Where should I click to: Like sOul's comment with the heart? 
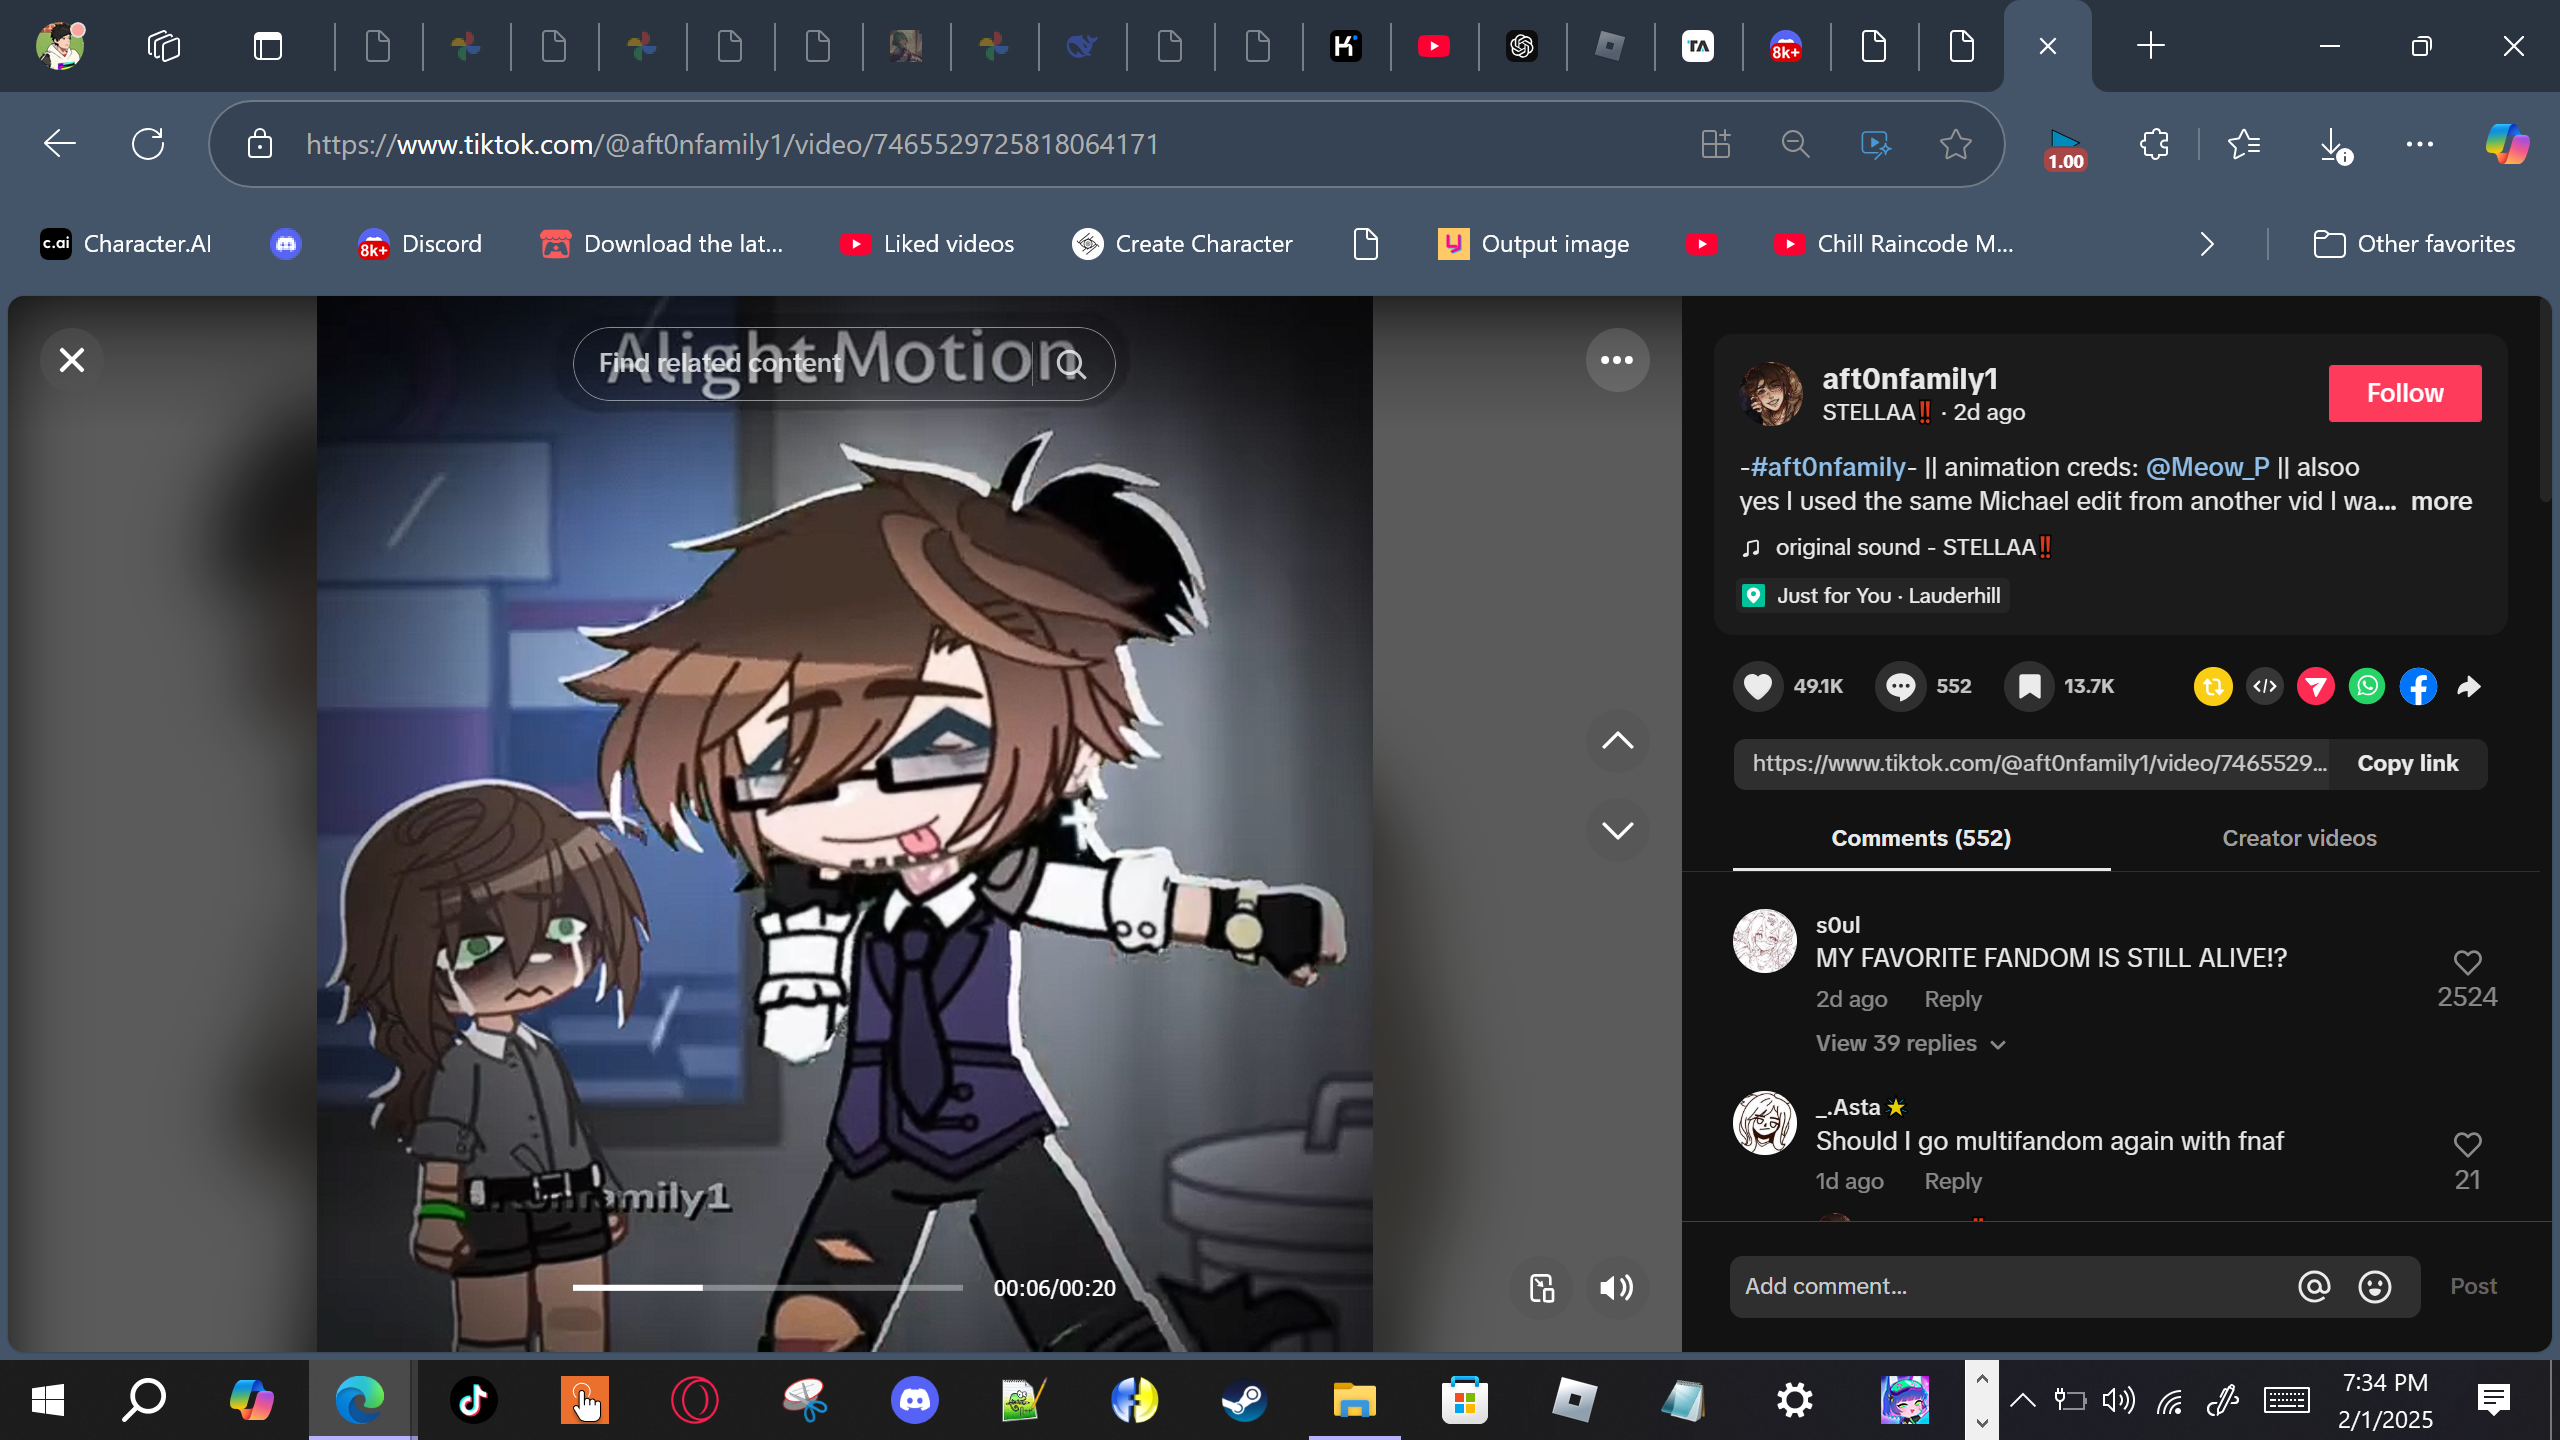(2467, 962)
